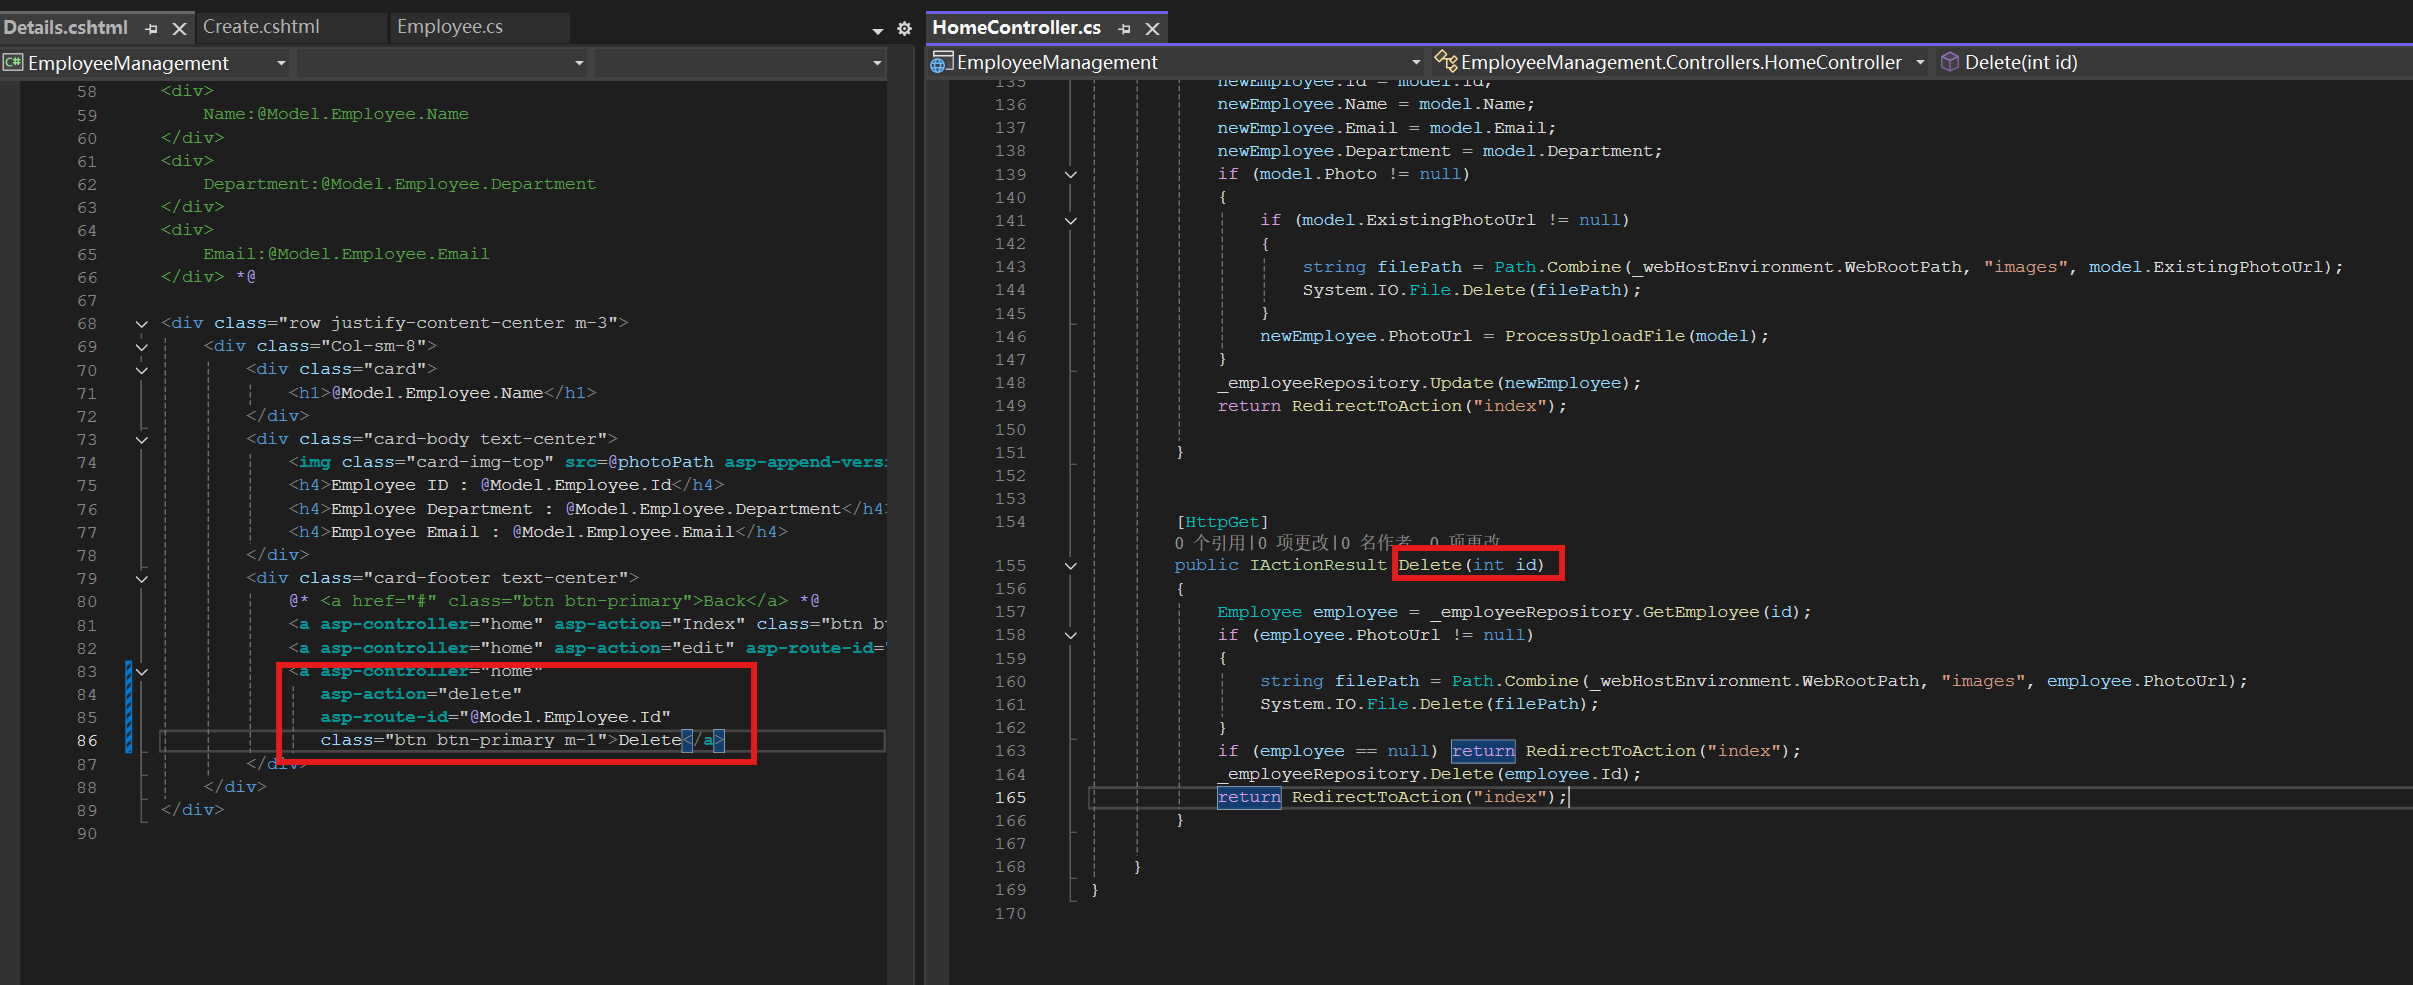
Task: Click '_employeeRepository.Delete(employee.Id);' line
Action: click(x=1429, y=774)
